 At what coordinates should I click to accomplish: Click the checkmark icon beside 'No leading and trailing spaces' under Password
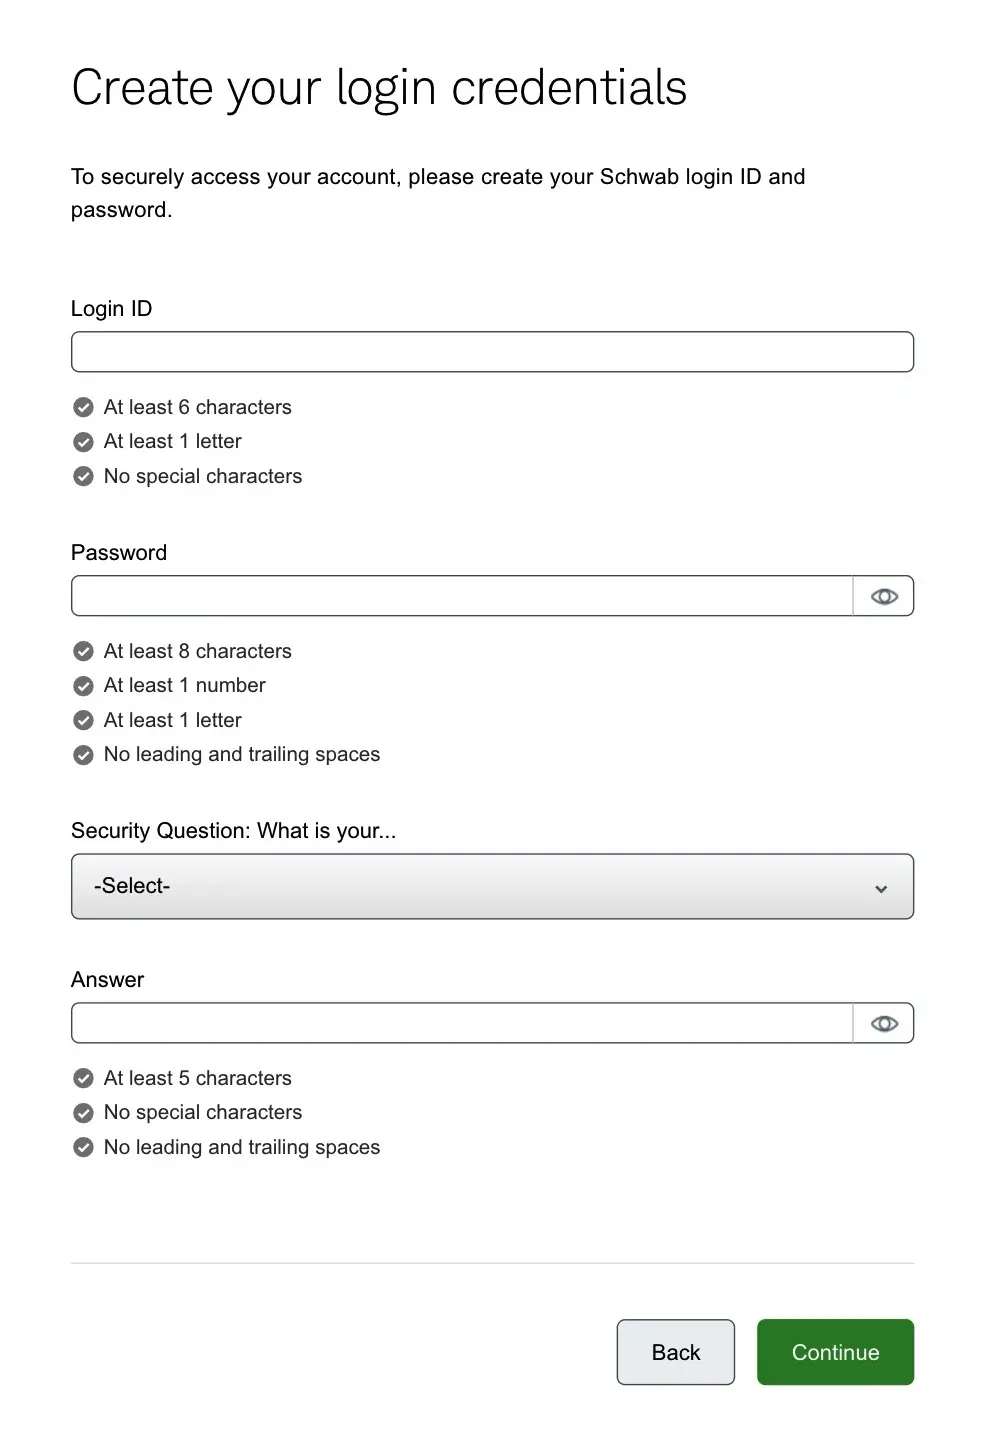pyautogui.click(x=84, y=755)
